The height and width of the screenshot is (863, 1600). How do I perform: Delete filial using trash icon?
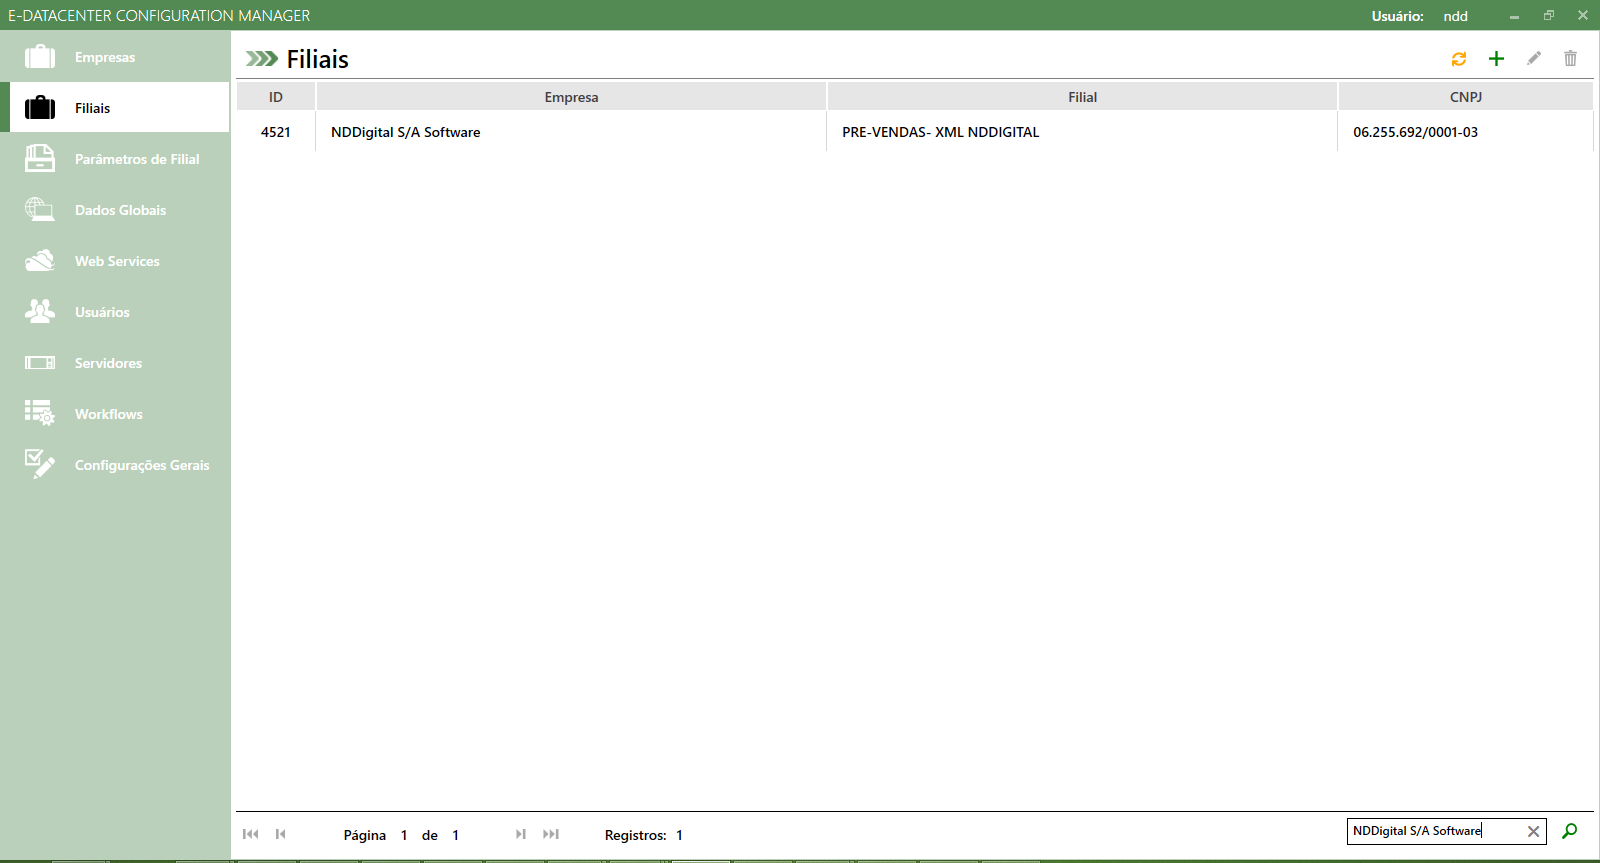click(x=1571, y=58)
